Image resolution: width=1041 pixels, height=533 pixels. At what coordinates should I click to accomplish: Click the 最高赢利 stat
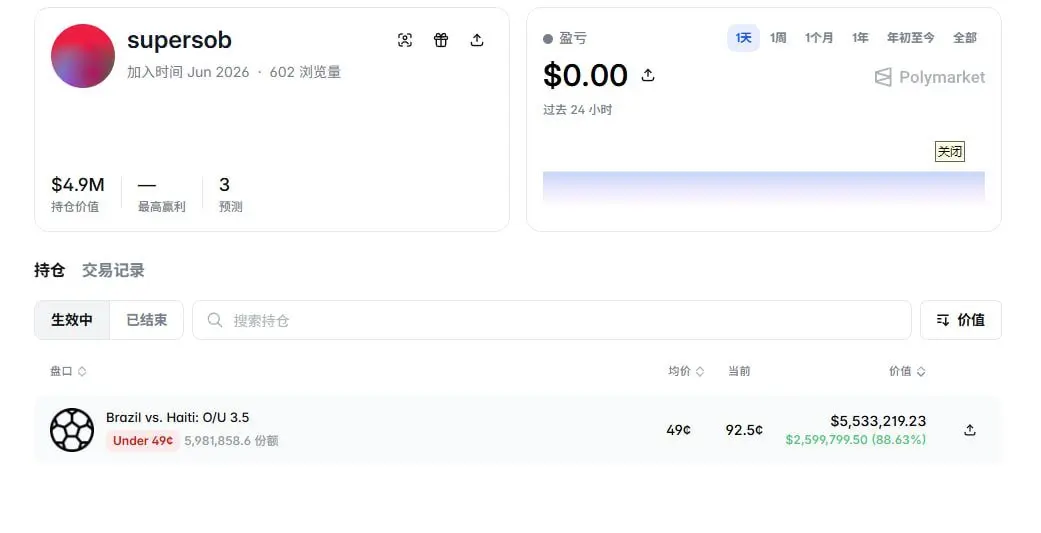[161, 193]
